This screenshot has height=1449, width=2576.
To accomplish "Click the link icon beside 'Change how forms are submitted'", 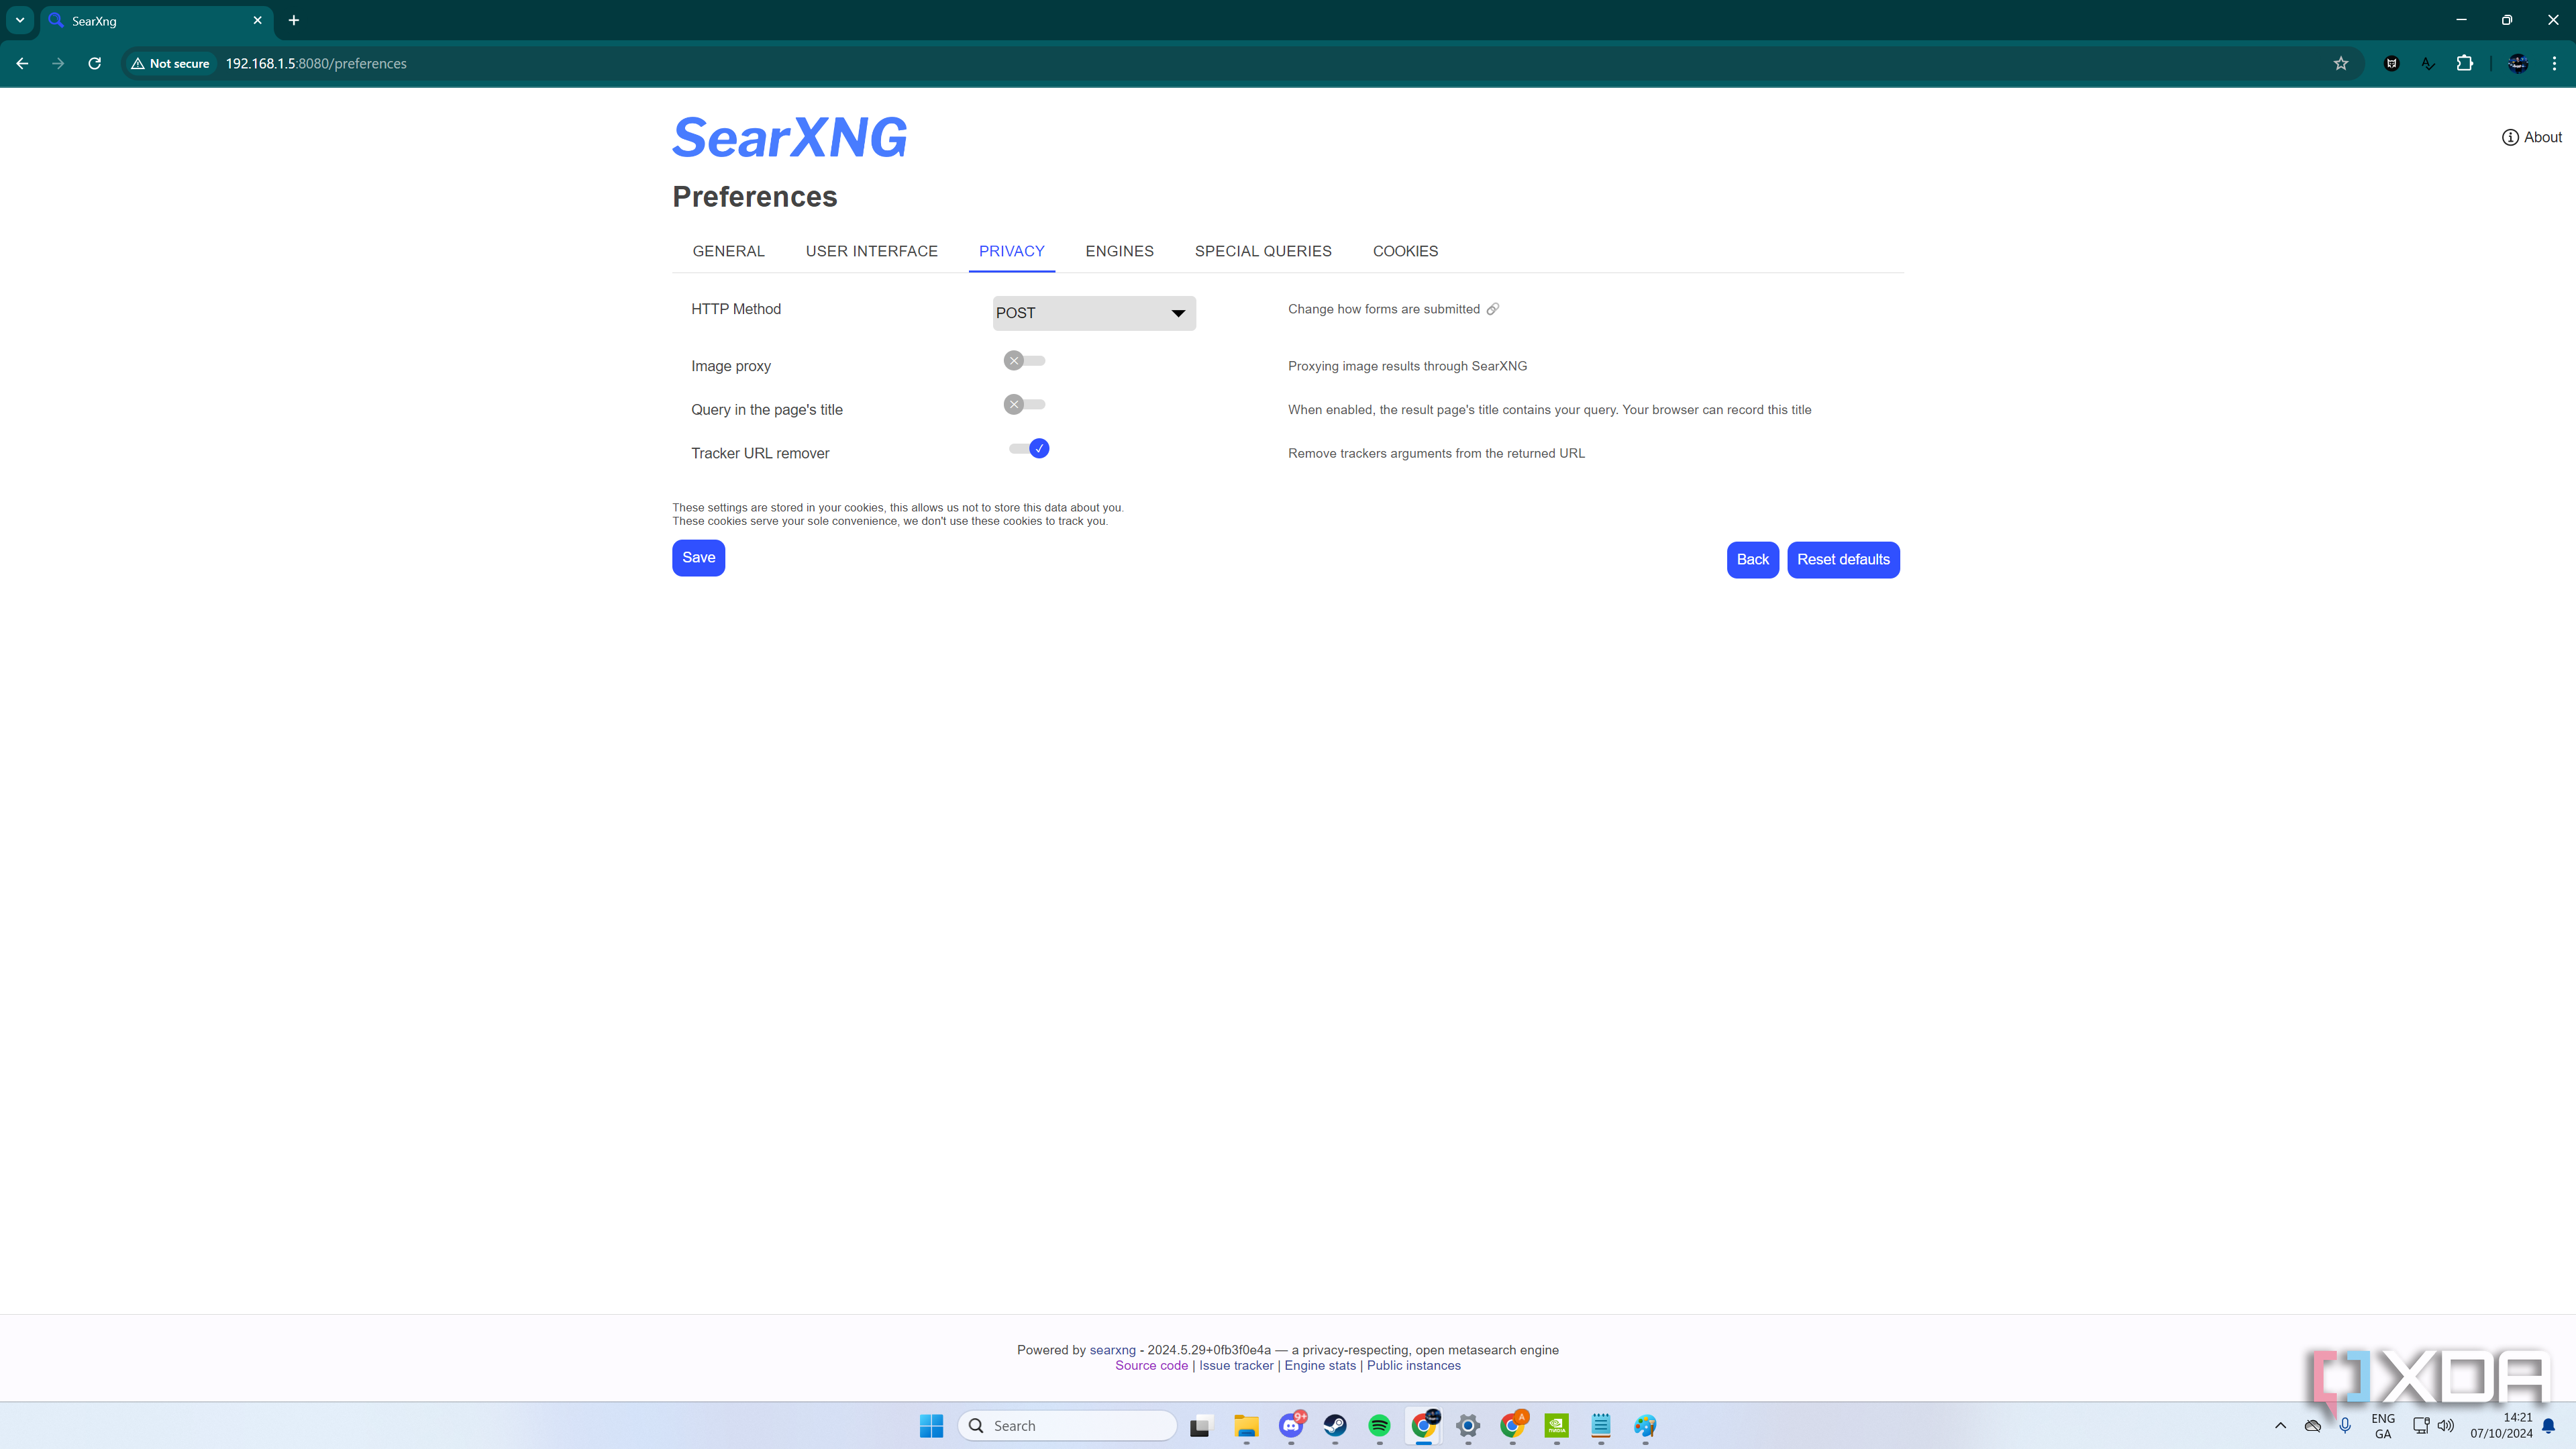I will 1492,309.
